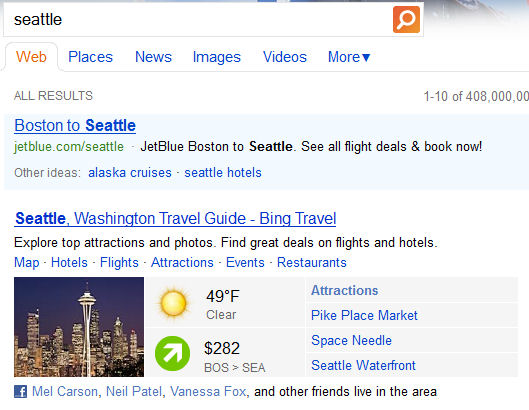Click the green flight arrow icon
Screen dimensions: 529x410
[172, 353]
